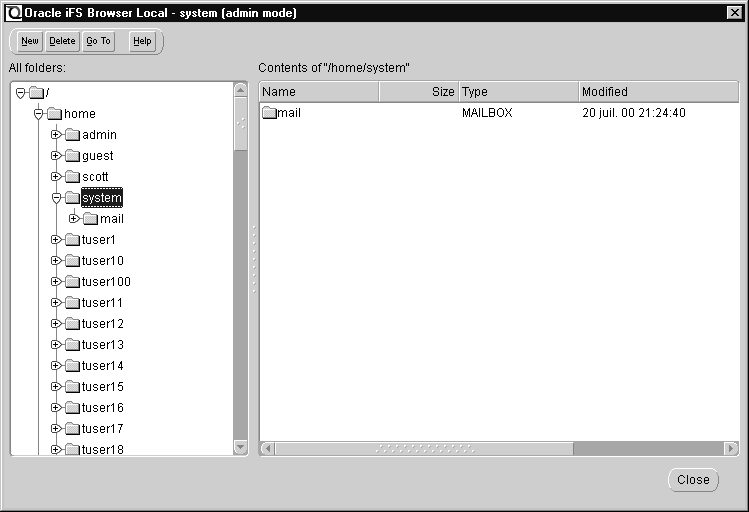Sort contents by Type column header
Viewport: 749px width, 512px height.
click(x=519, y=92)
